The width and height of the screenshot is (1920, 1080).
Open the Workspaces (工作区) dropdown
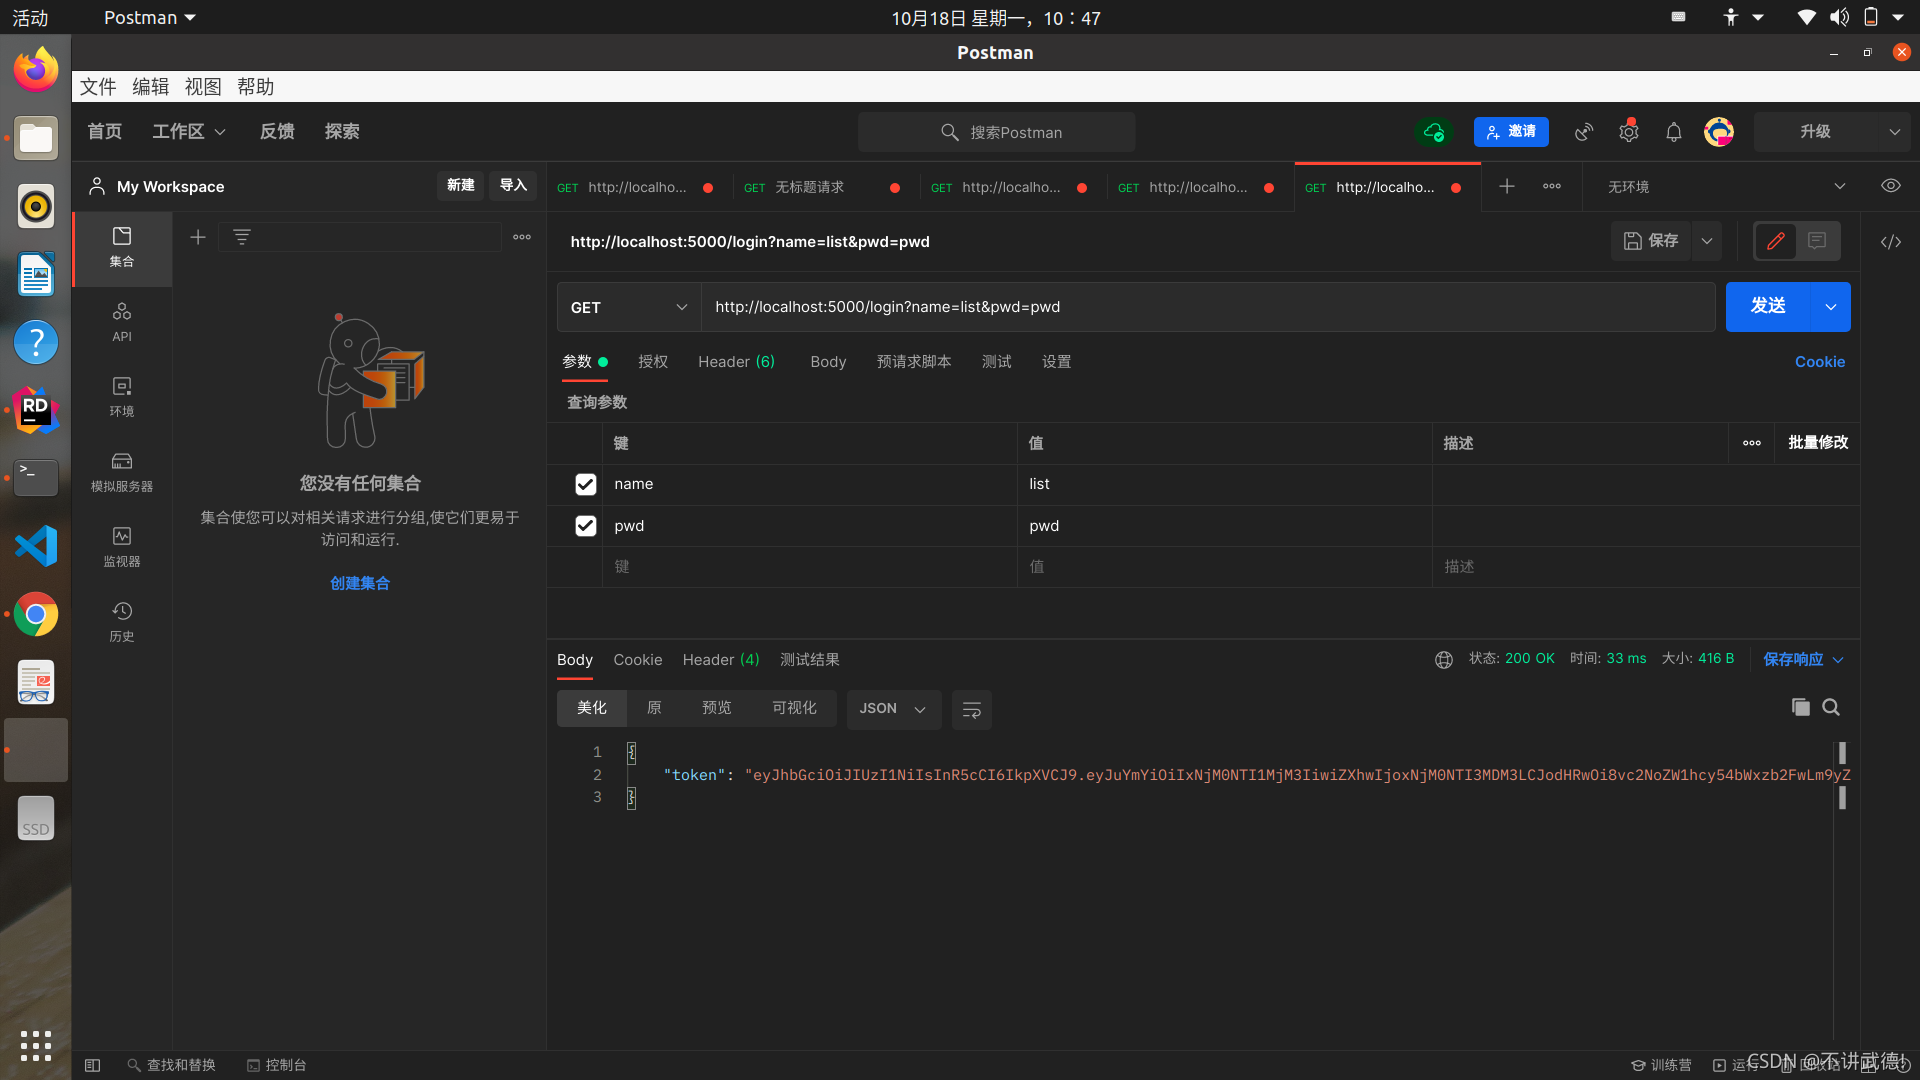(189, 132)
